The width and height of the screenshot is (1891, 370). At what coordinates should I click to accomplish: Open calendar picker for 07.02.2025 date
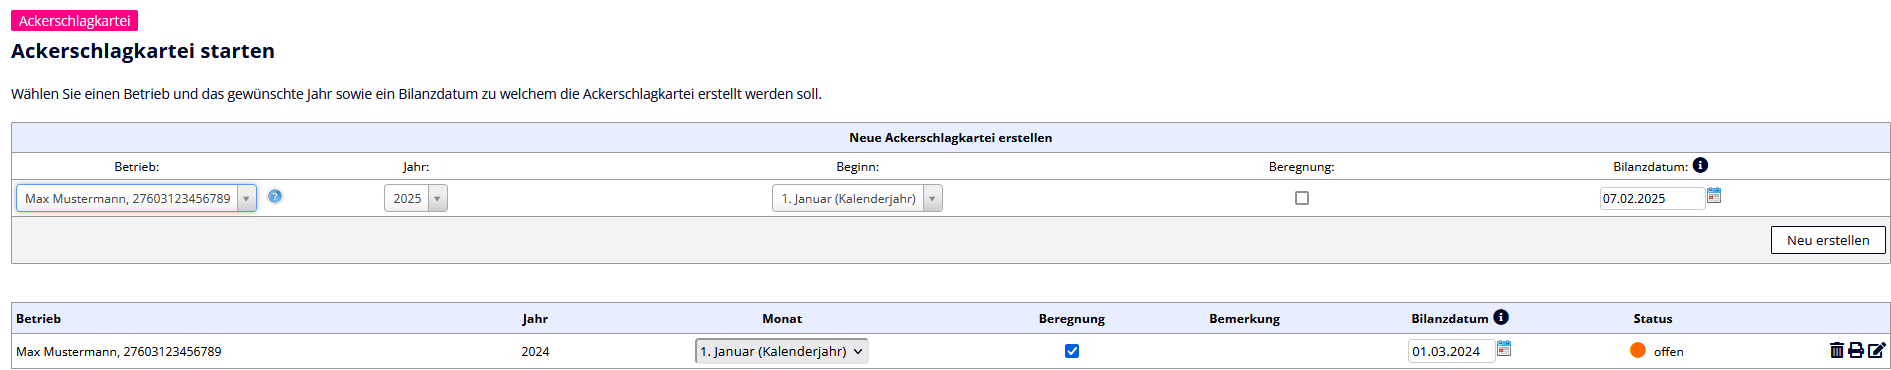1714,195
